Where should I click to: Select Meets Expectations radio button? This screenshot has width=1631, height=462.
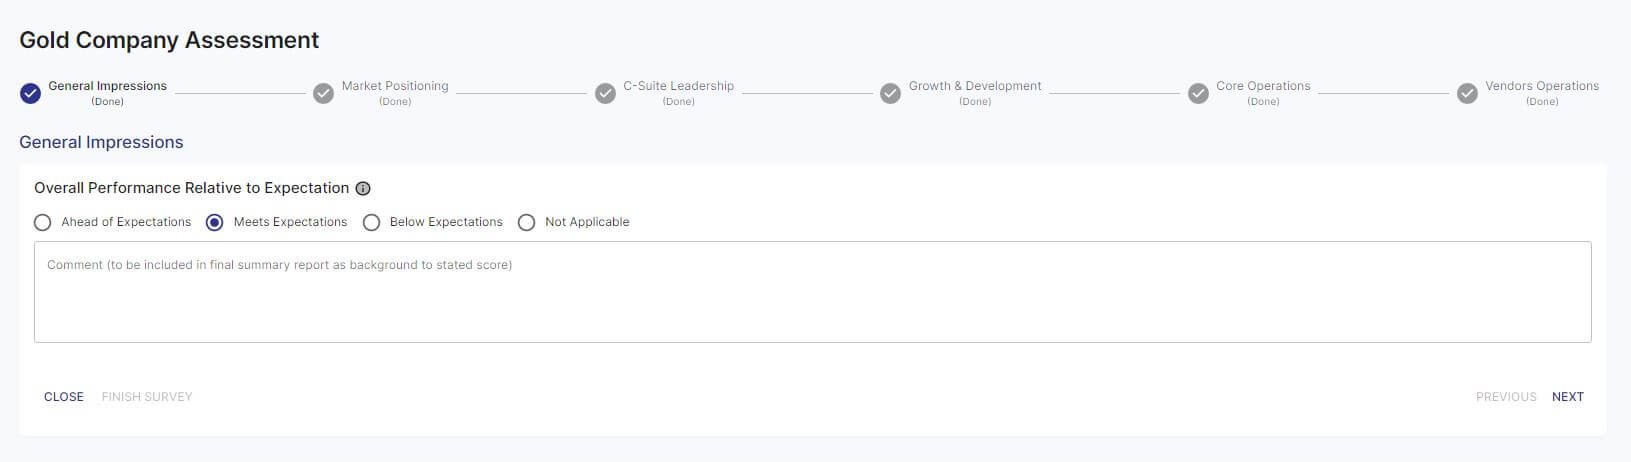click(x=214, y=222)
